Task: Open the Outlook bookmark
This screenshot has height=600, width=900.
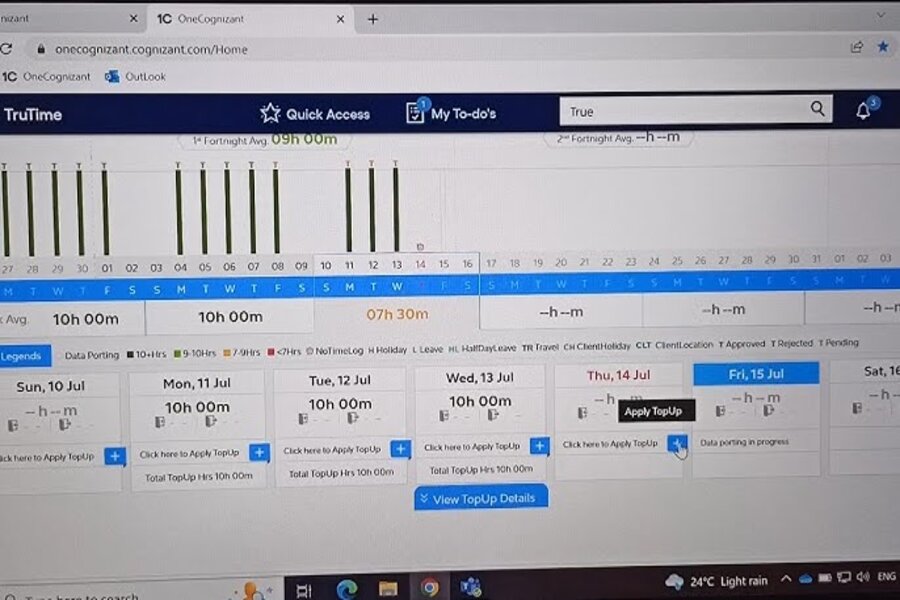Action: click(135, 76)
